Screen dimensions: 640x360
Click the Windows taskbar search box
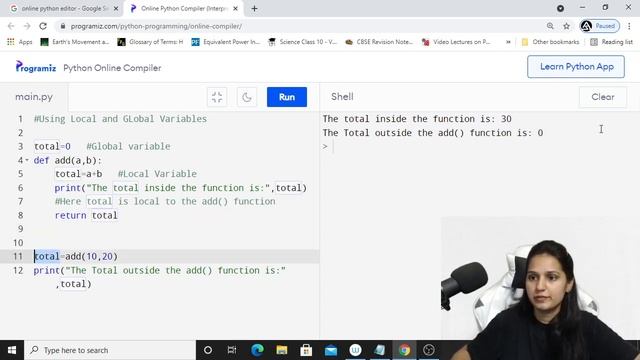[110, 350]
